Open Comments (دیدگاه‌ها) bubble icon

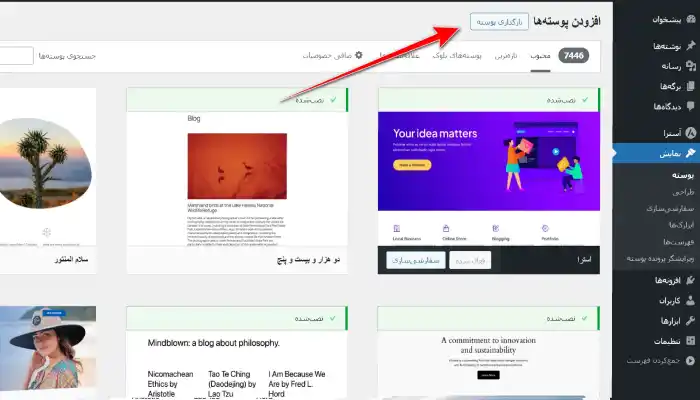point(690,106)
